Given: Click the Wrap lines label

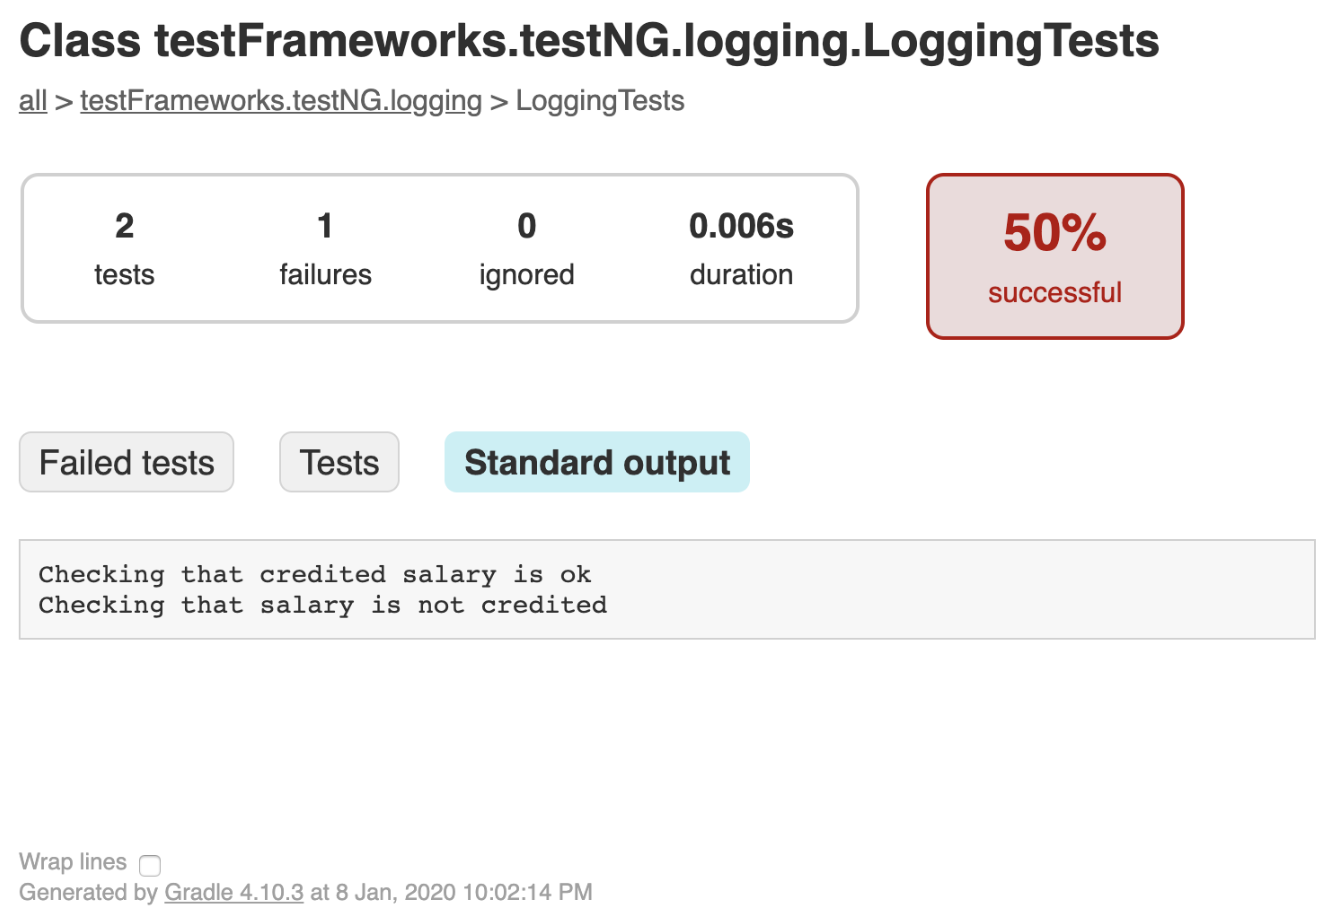Looking at the screenshot, I should pyautogui.click(x=72, y=862).
